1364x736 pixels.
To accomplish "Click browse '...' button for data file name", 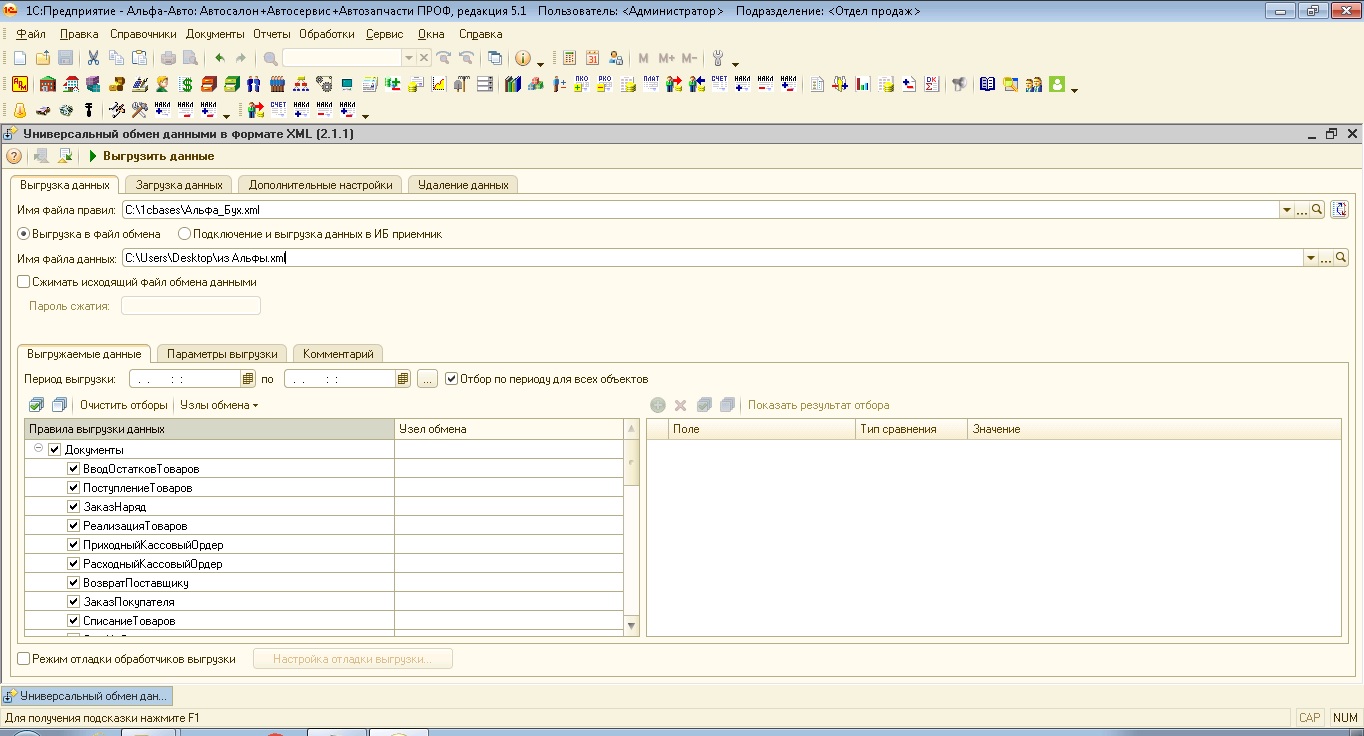I will click(x=1327, y=258).
